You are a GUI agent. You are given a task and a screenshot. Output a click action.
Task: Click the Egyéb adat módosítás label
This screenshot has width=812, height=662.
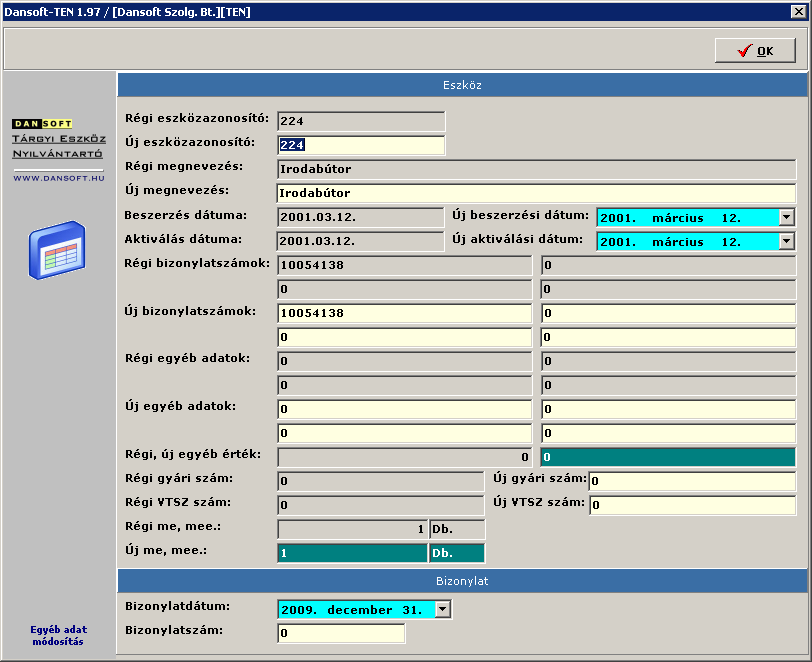click(59, 636)
